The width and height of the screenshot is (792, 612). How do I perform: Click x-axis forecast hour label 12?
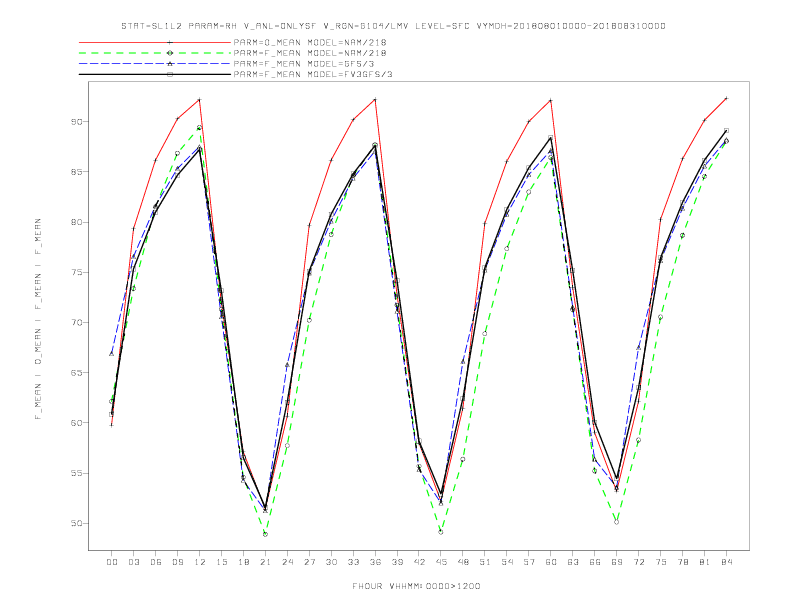click(x=200, y=562)
